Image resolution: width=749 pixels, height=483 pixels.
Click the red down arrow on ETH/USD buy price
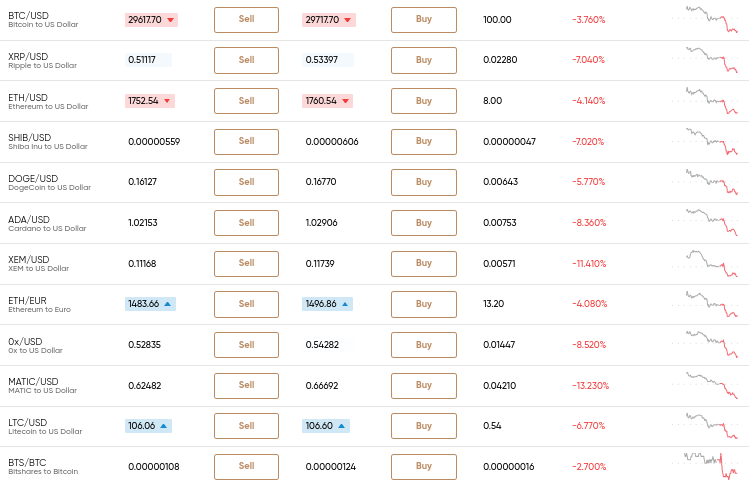pyautogui.click(x=345, y=101)
